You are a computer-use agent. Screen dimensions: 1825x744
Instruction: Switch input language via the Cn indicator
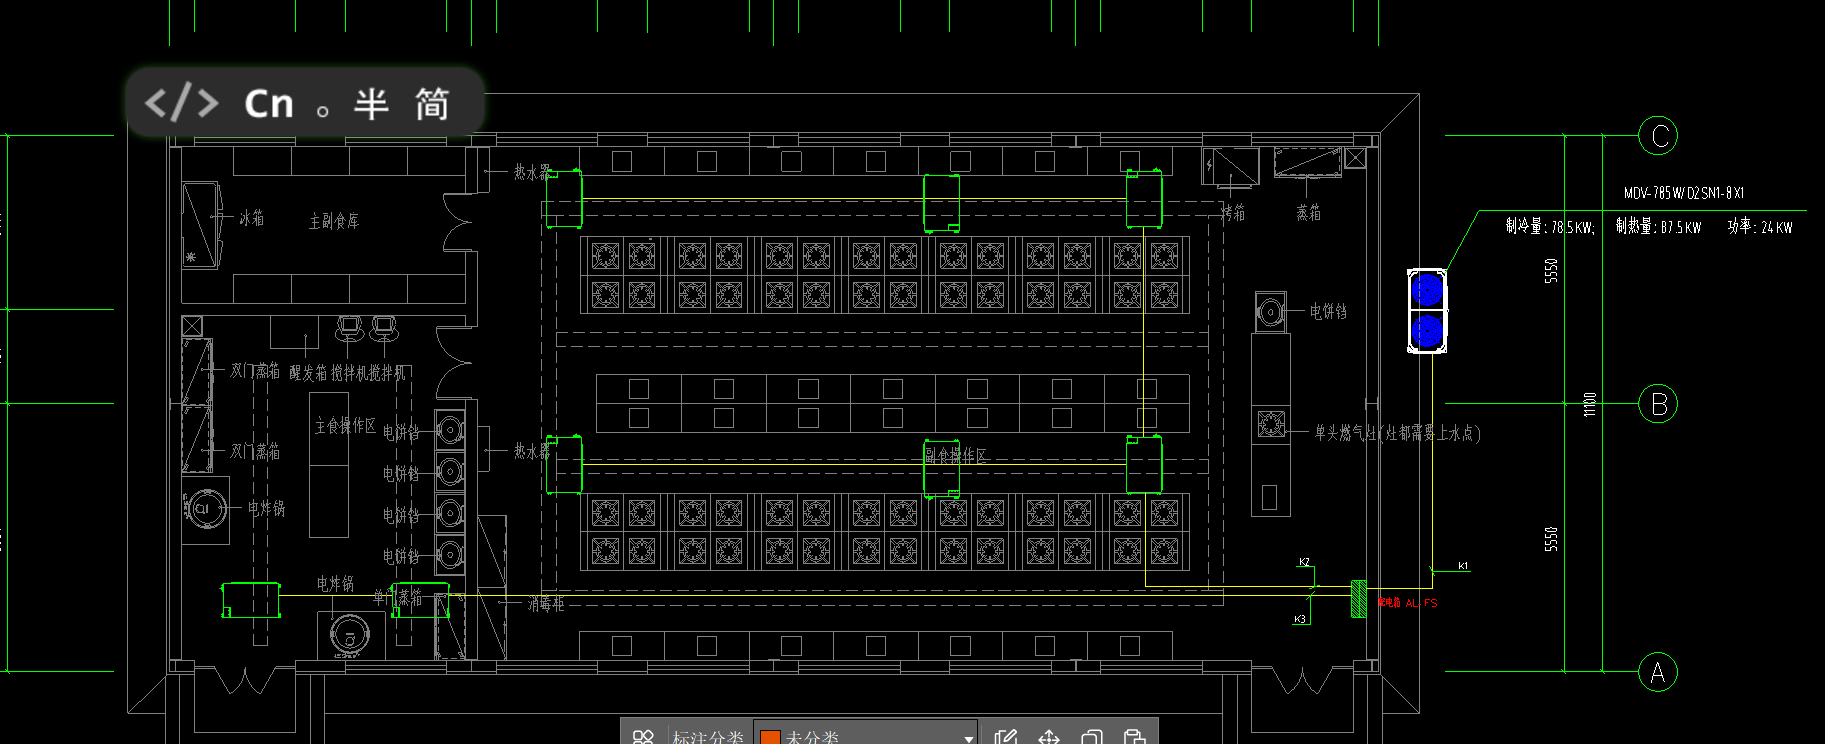point(269,104)
